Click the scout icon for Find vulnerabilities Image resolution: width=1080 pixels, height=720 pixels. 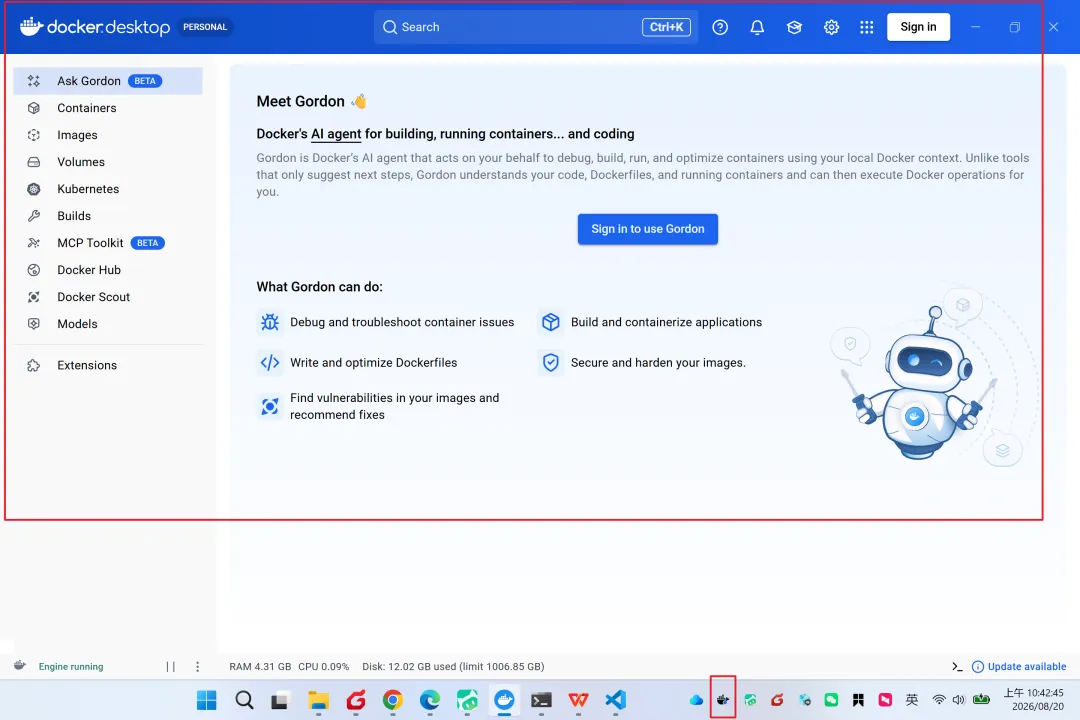270,407
